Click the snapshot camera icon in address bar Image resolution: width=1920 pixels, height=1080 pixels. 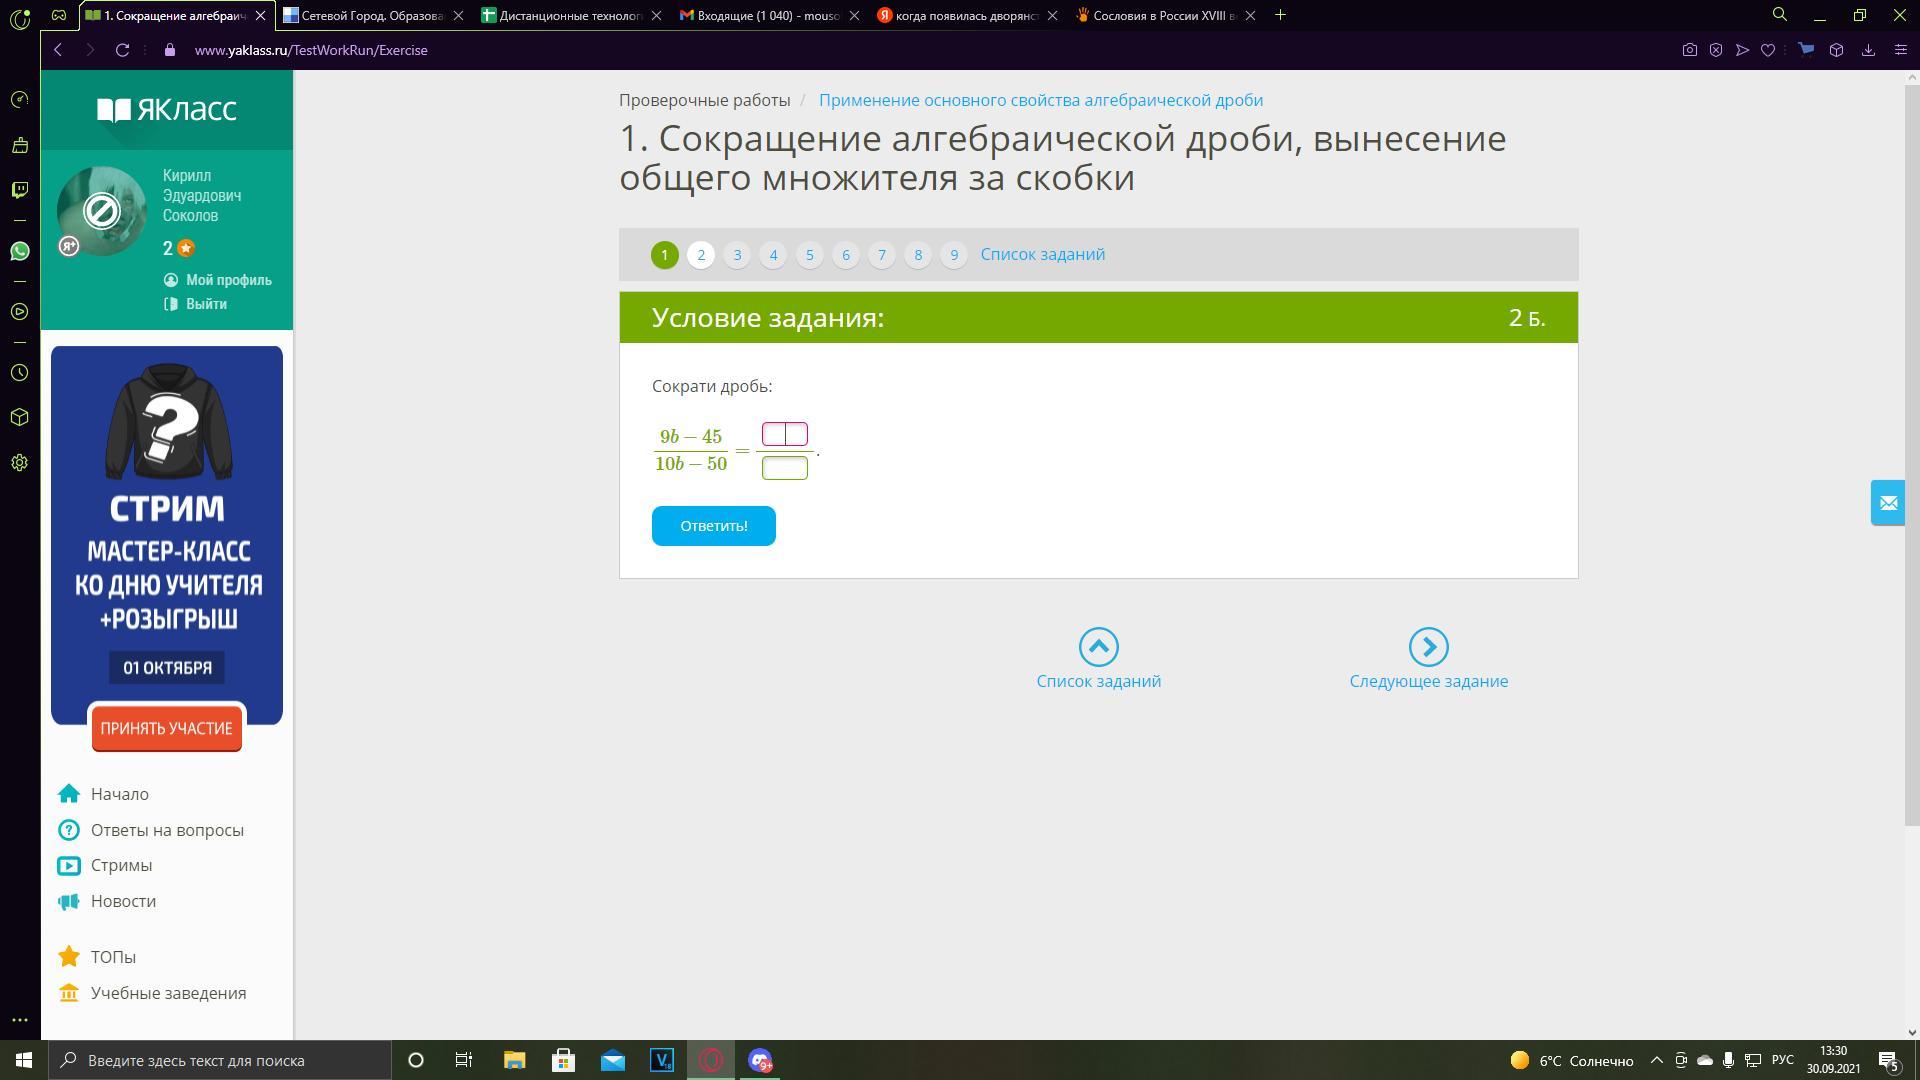pos(1689,50)
